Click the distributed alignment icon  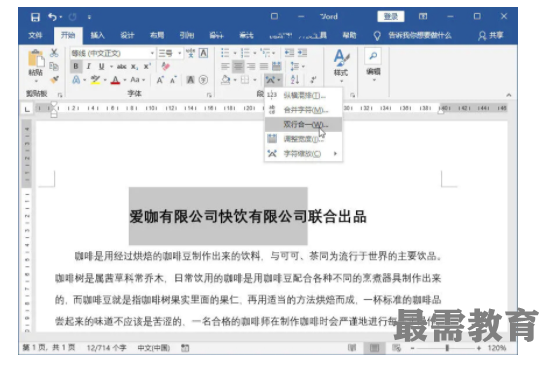[x=277, y=66]
